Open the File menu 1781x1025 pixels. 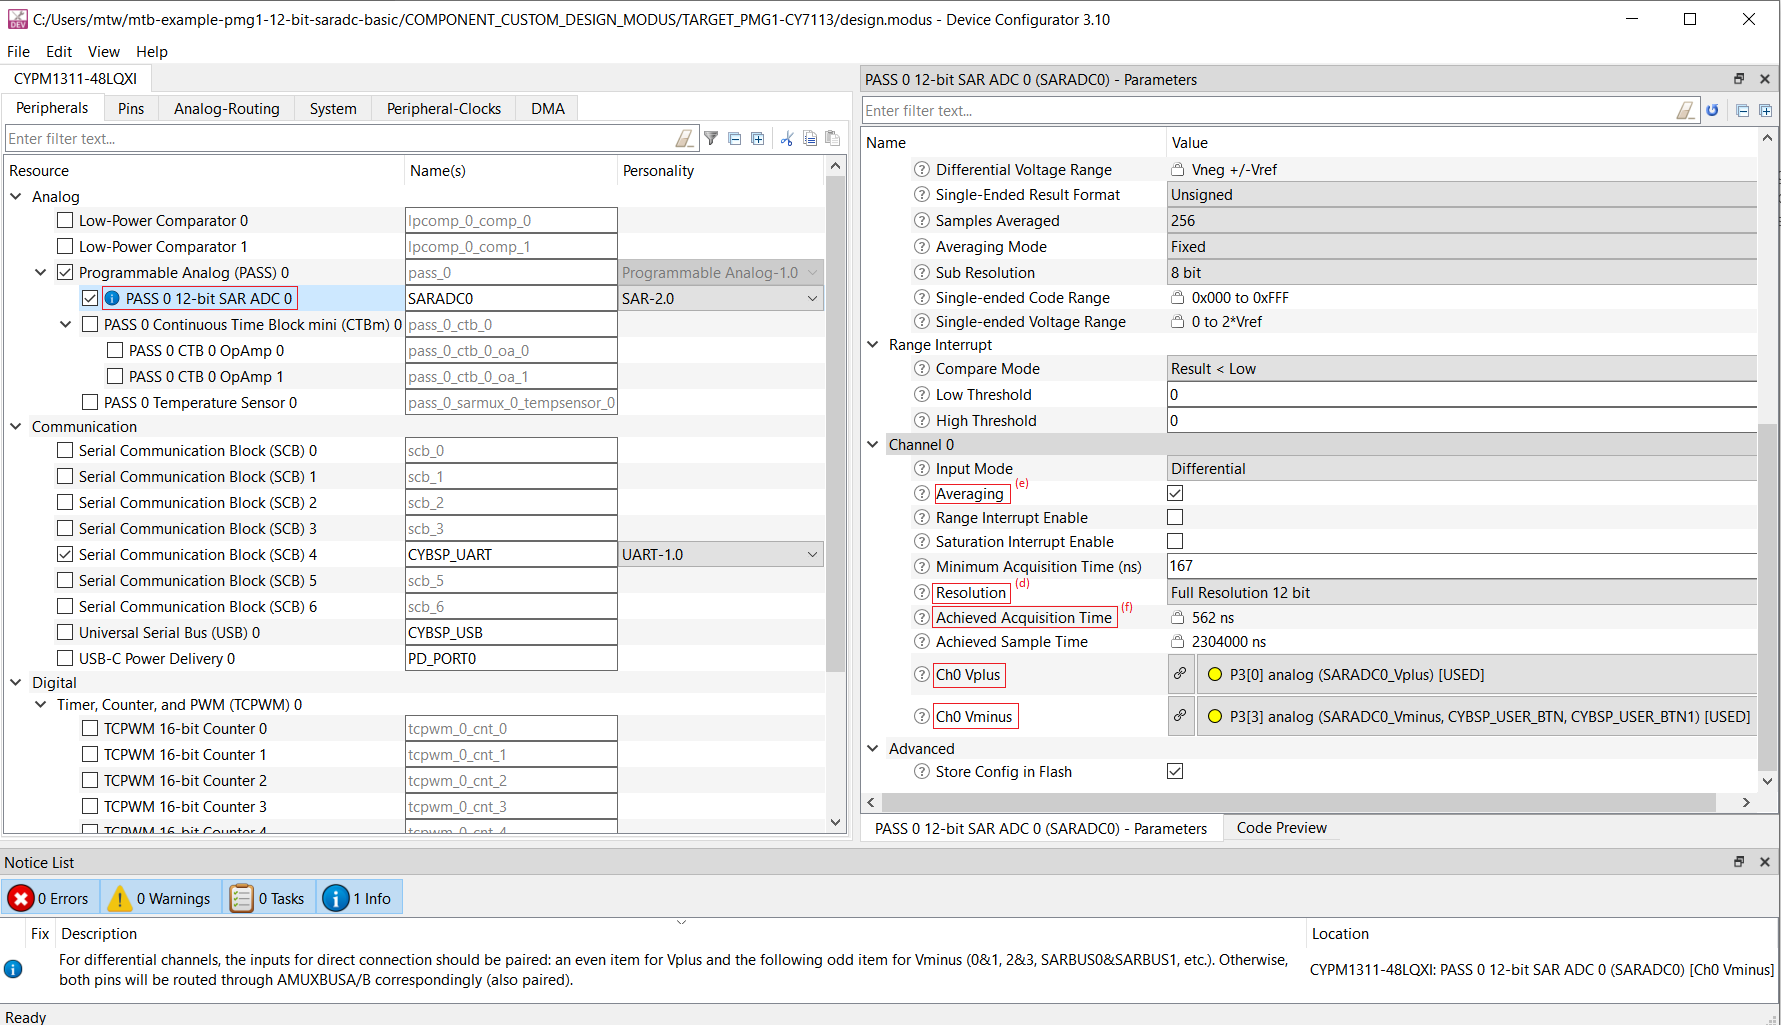tap(19, 52)
